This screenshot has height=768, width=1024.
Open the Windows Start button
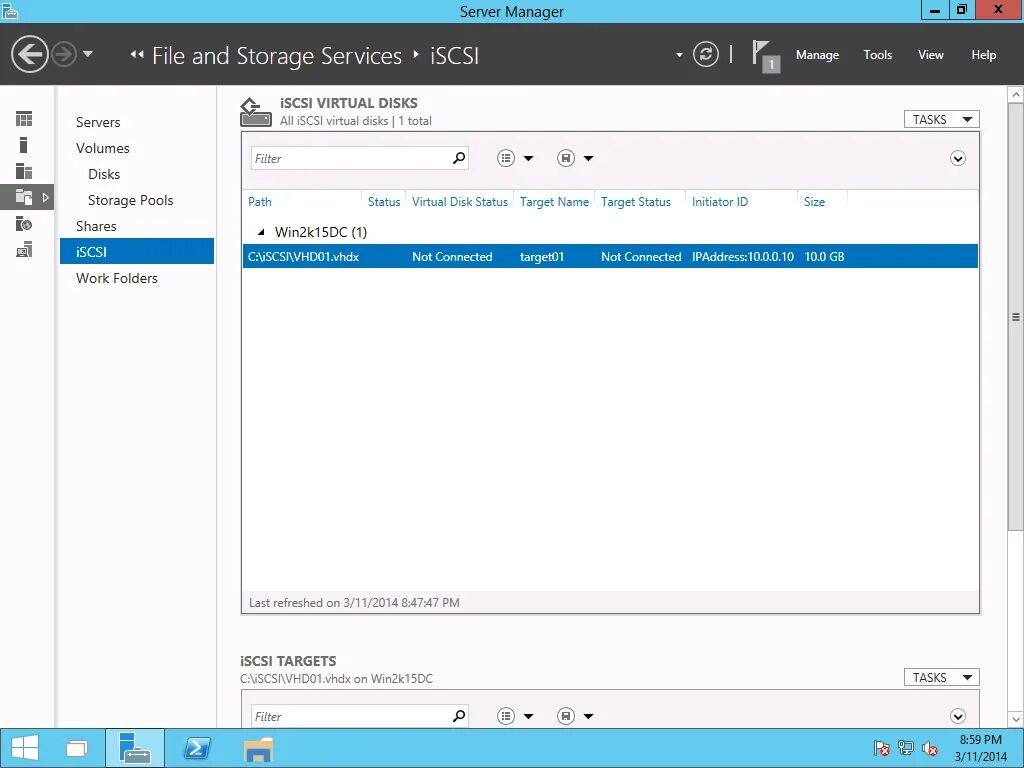[x=25, y=748]
